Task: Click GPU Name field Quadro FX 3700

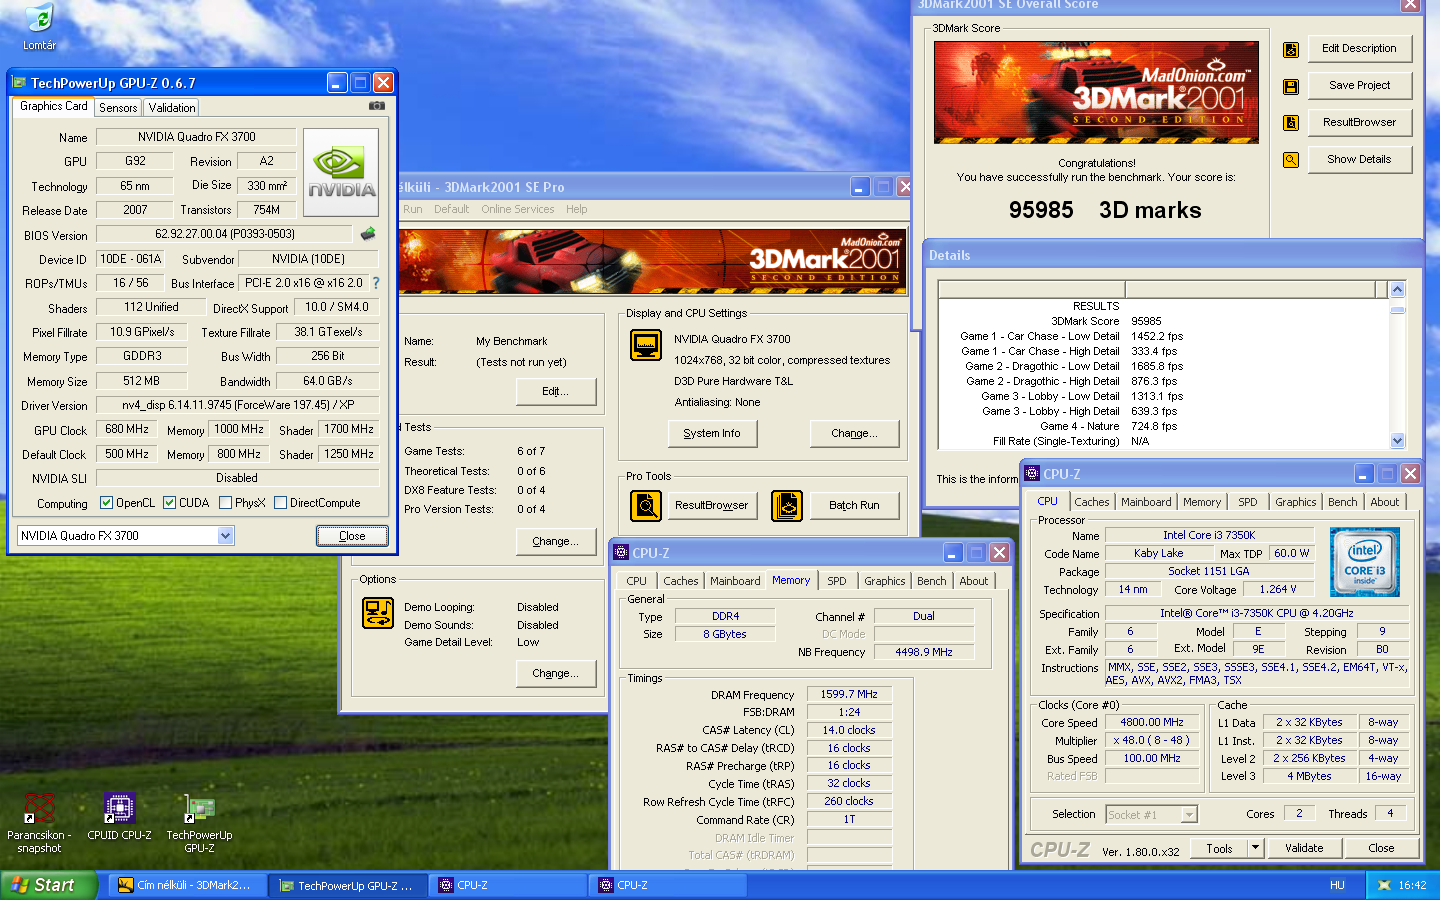Action: click(x=196, y=137)
